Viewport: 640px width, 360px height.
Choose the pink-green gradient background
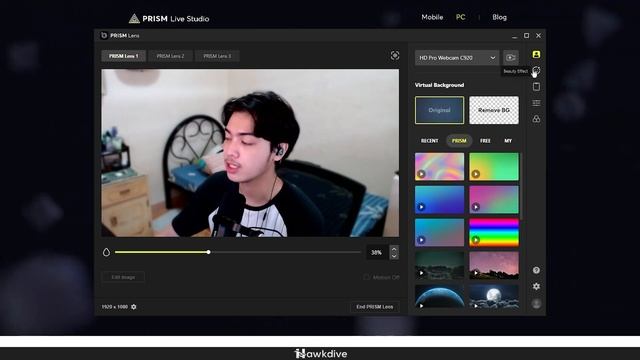[494, 200]
